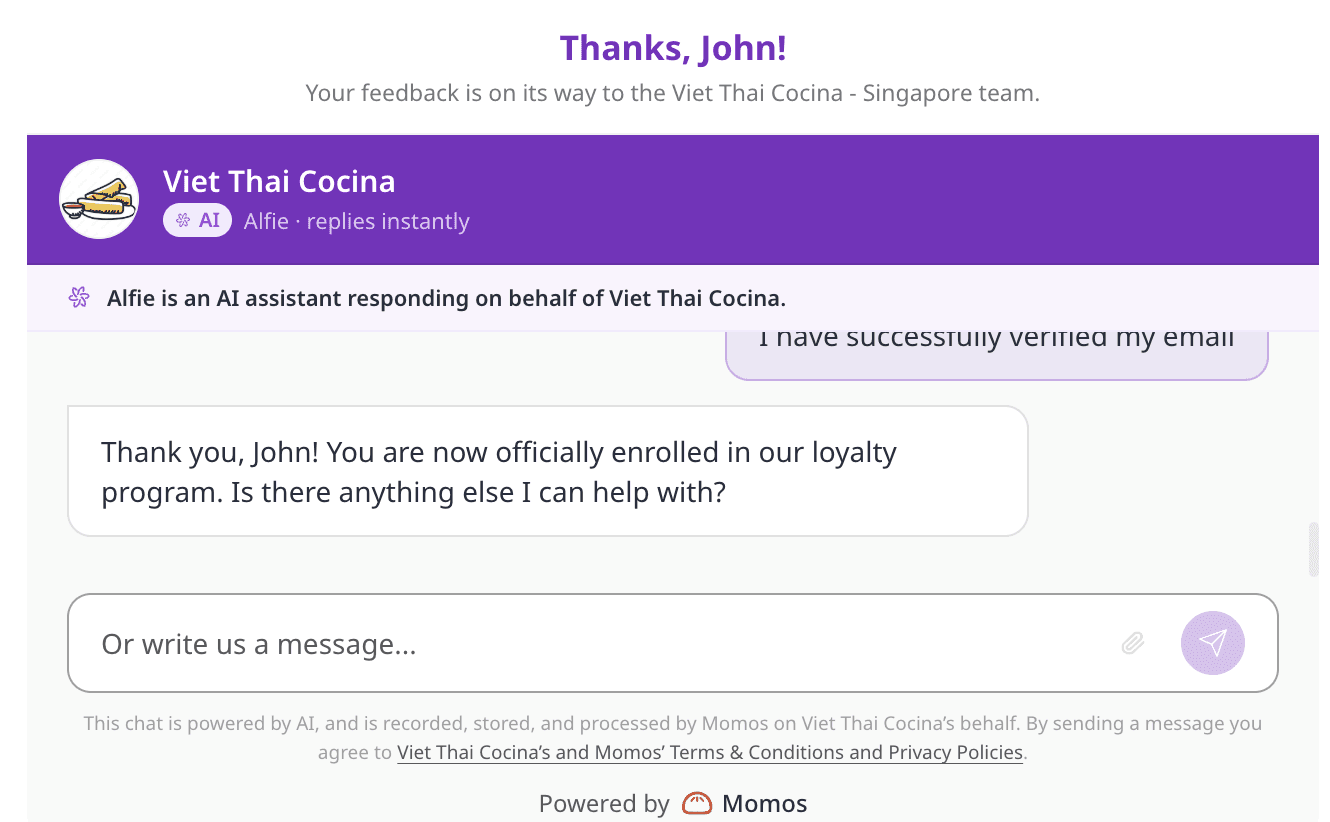Click Alfie's loyalty program enrollment reply bubble
1330x822 pixels.
(547, 471)
